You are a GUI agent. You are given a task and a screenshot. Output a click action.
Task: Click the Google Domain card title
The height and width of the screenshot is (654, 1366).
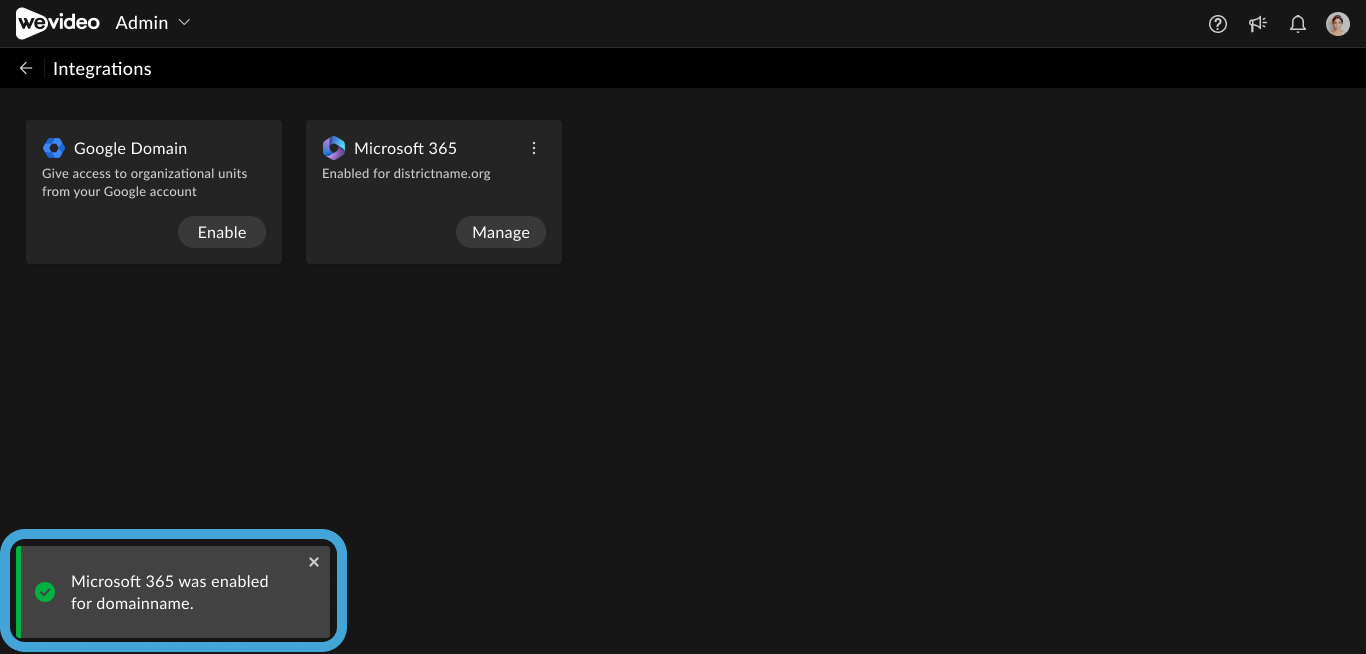[130, 148]
